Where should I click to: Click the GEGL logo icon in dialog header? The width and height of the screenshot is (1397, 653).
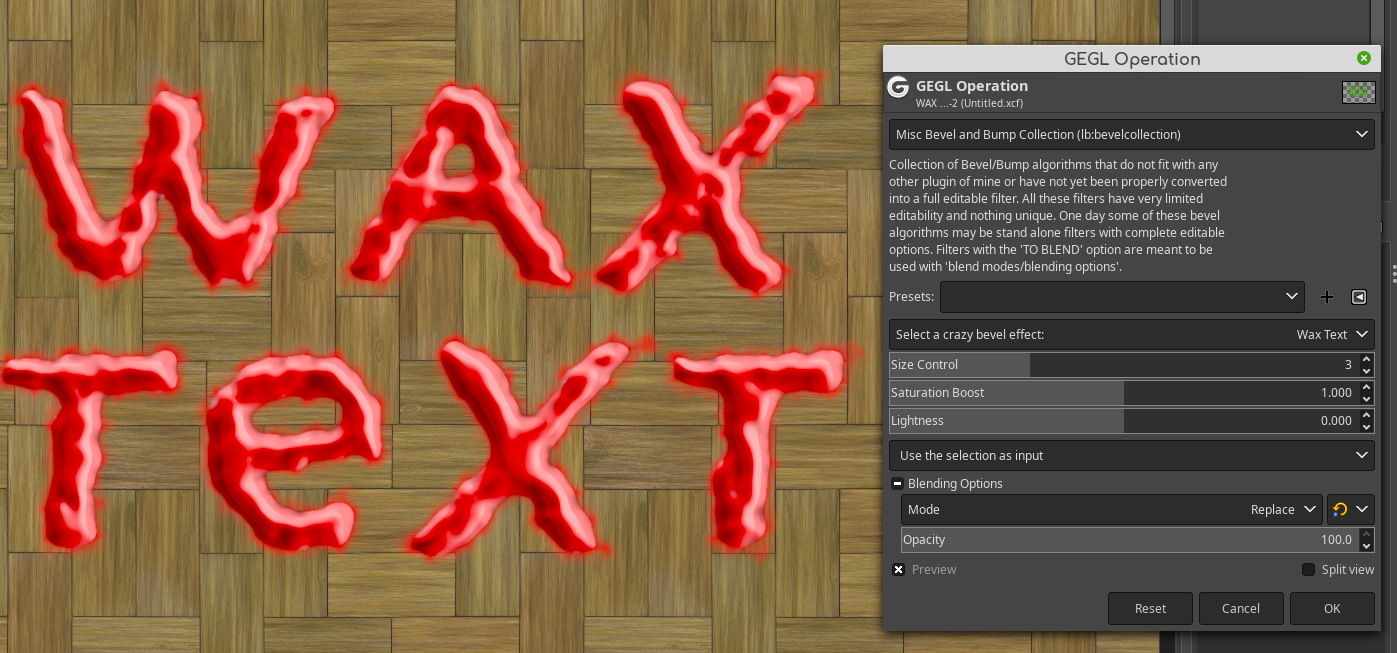[x=898, y=87]
